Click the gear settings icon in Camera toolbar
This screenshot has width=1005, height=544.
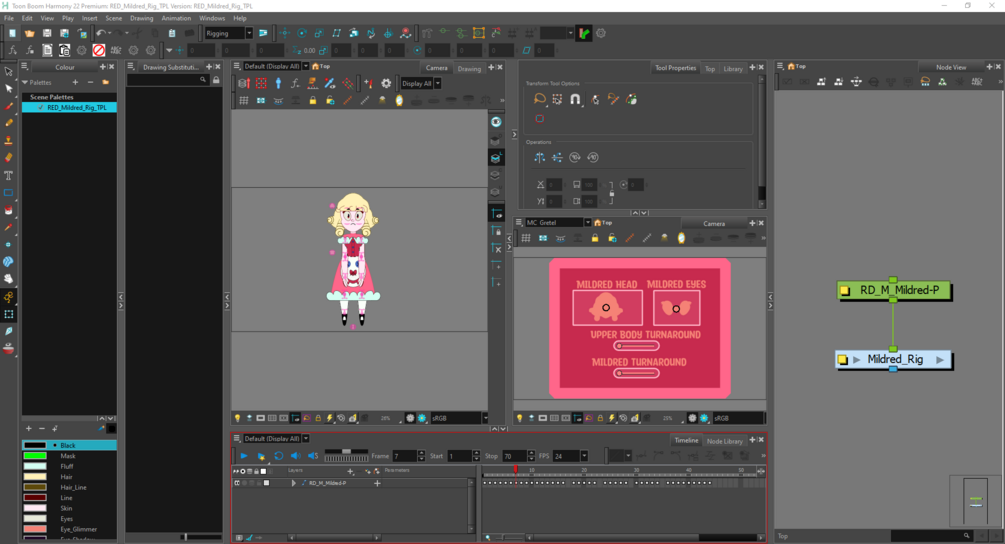386,83
